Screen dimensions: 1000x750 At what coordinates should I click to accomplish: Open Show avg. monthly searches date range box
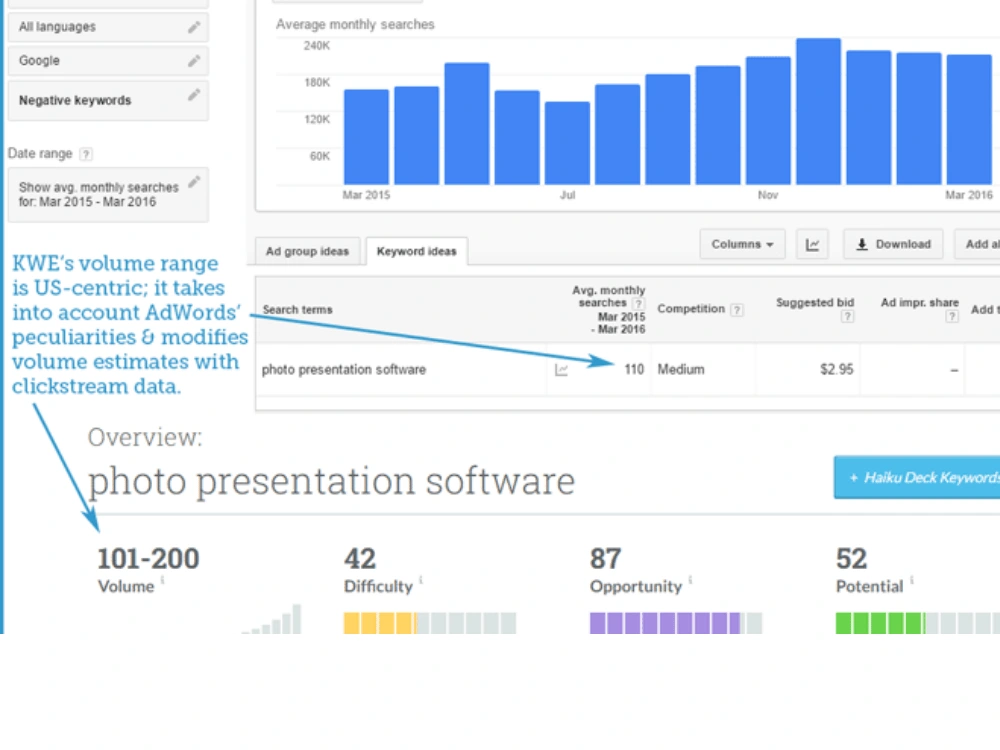108,195
